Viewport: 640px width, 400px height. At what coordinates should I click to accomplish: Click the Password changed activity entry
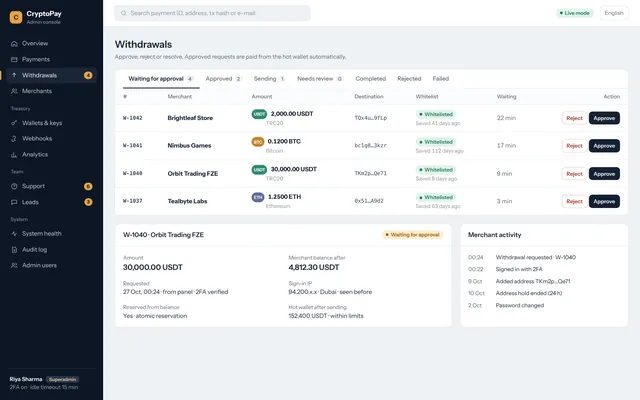pyautogui.click(x=520, y=305)
